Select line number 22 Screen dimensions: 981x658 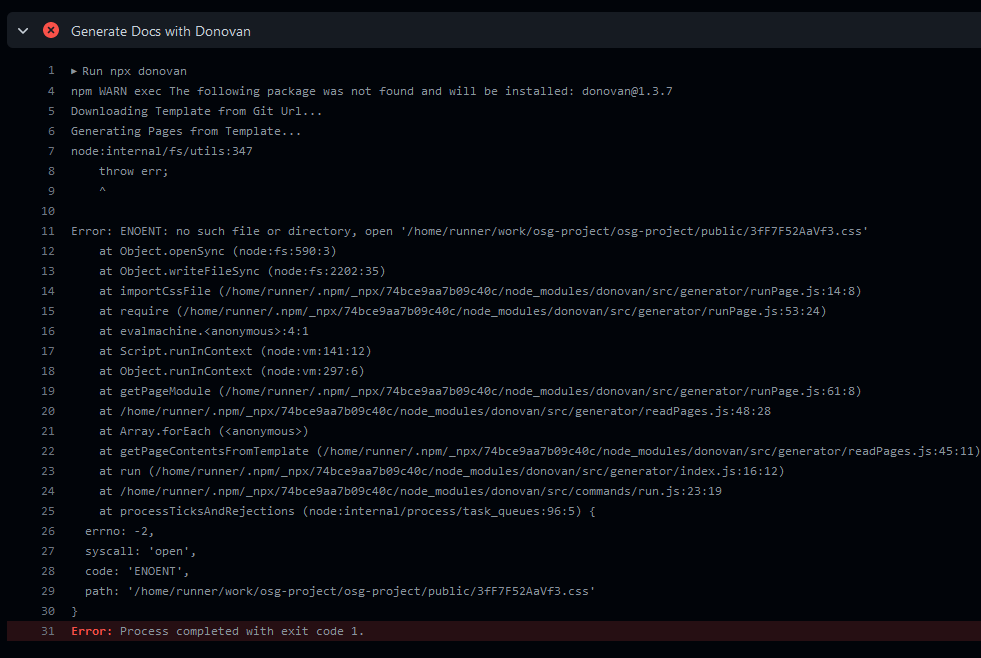tap(48, 451)
